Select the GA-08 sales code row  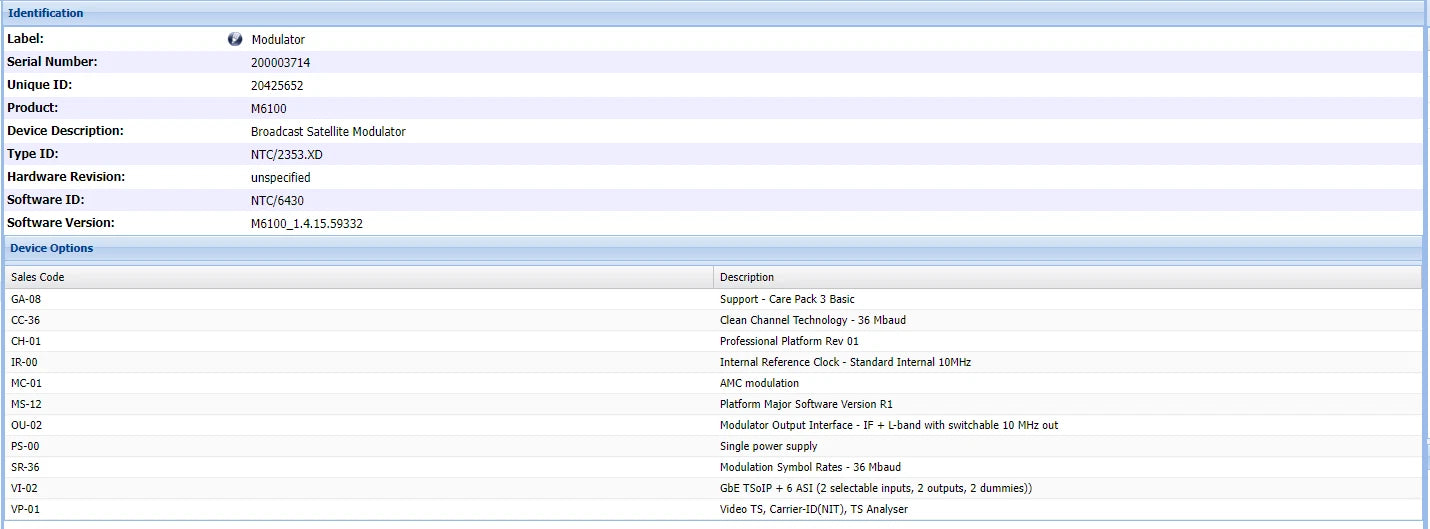point(713,299)
